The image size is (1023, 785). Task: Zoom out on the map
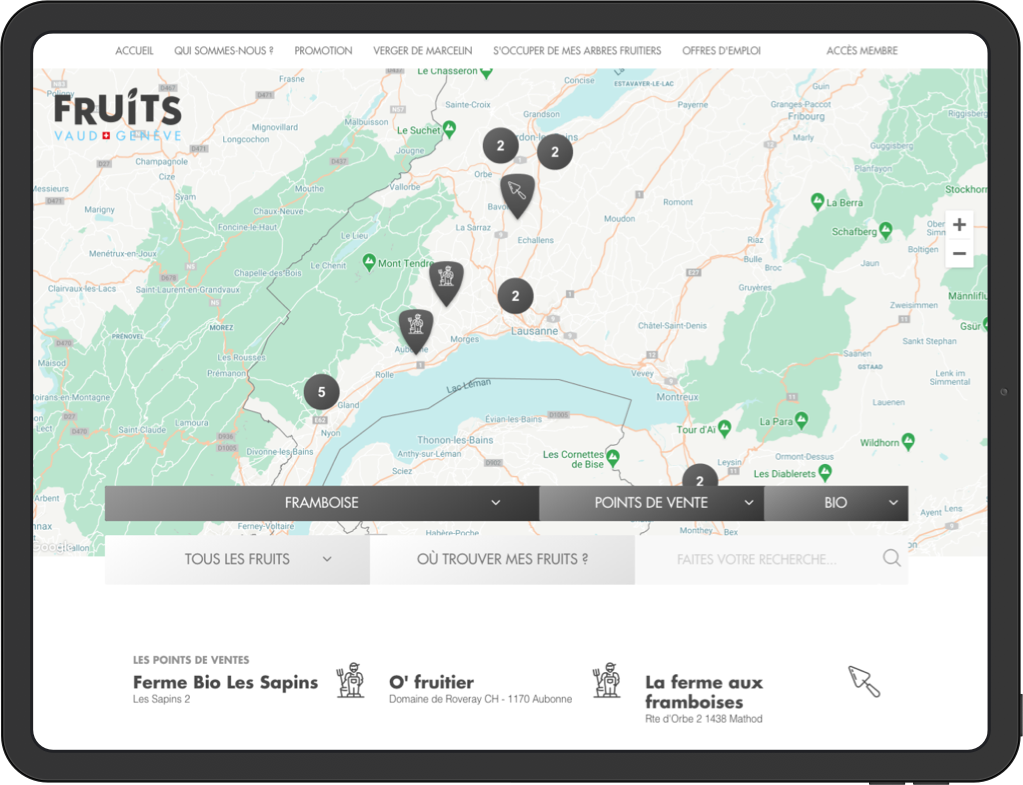tap(959, 253)
